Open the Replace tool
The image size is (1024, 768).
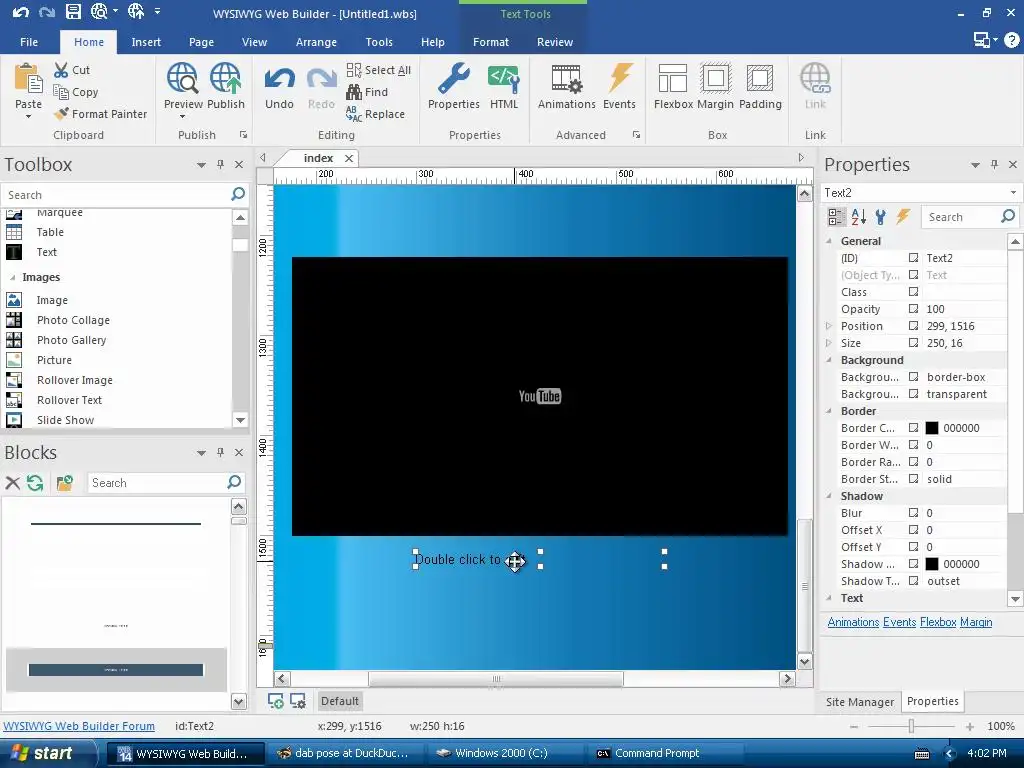coord(376,114)
